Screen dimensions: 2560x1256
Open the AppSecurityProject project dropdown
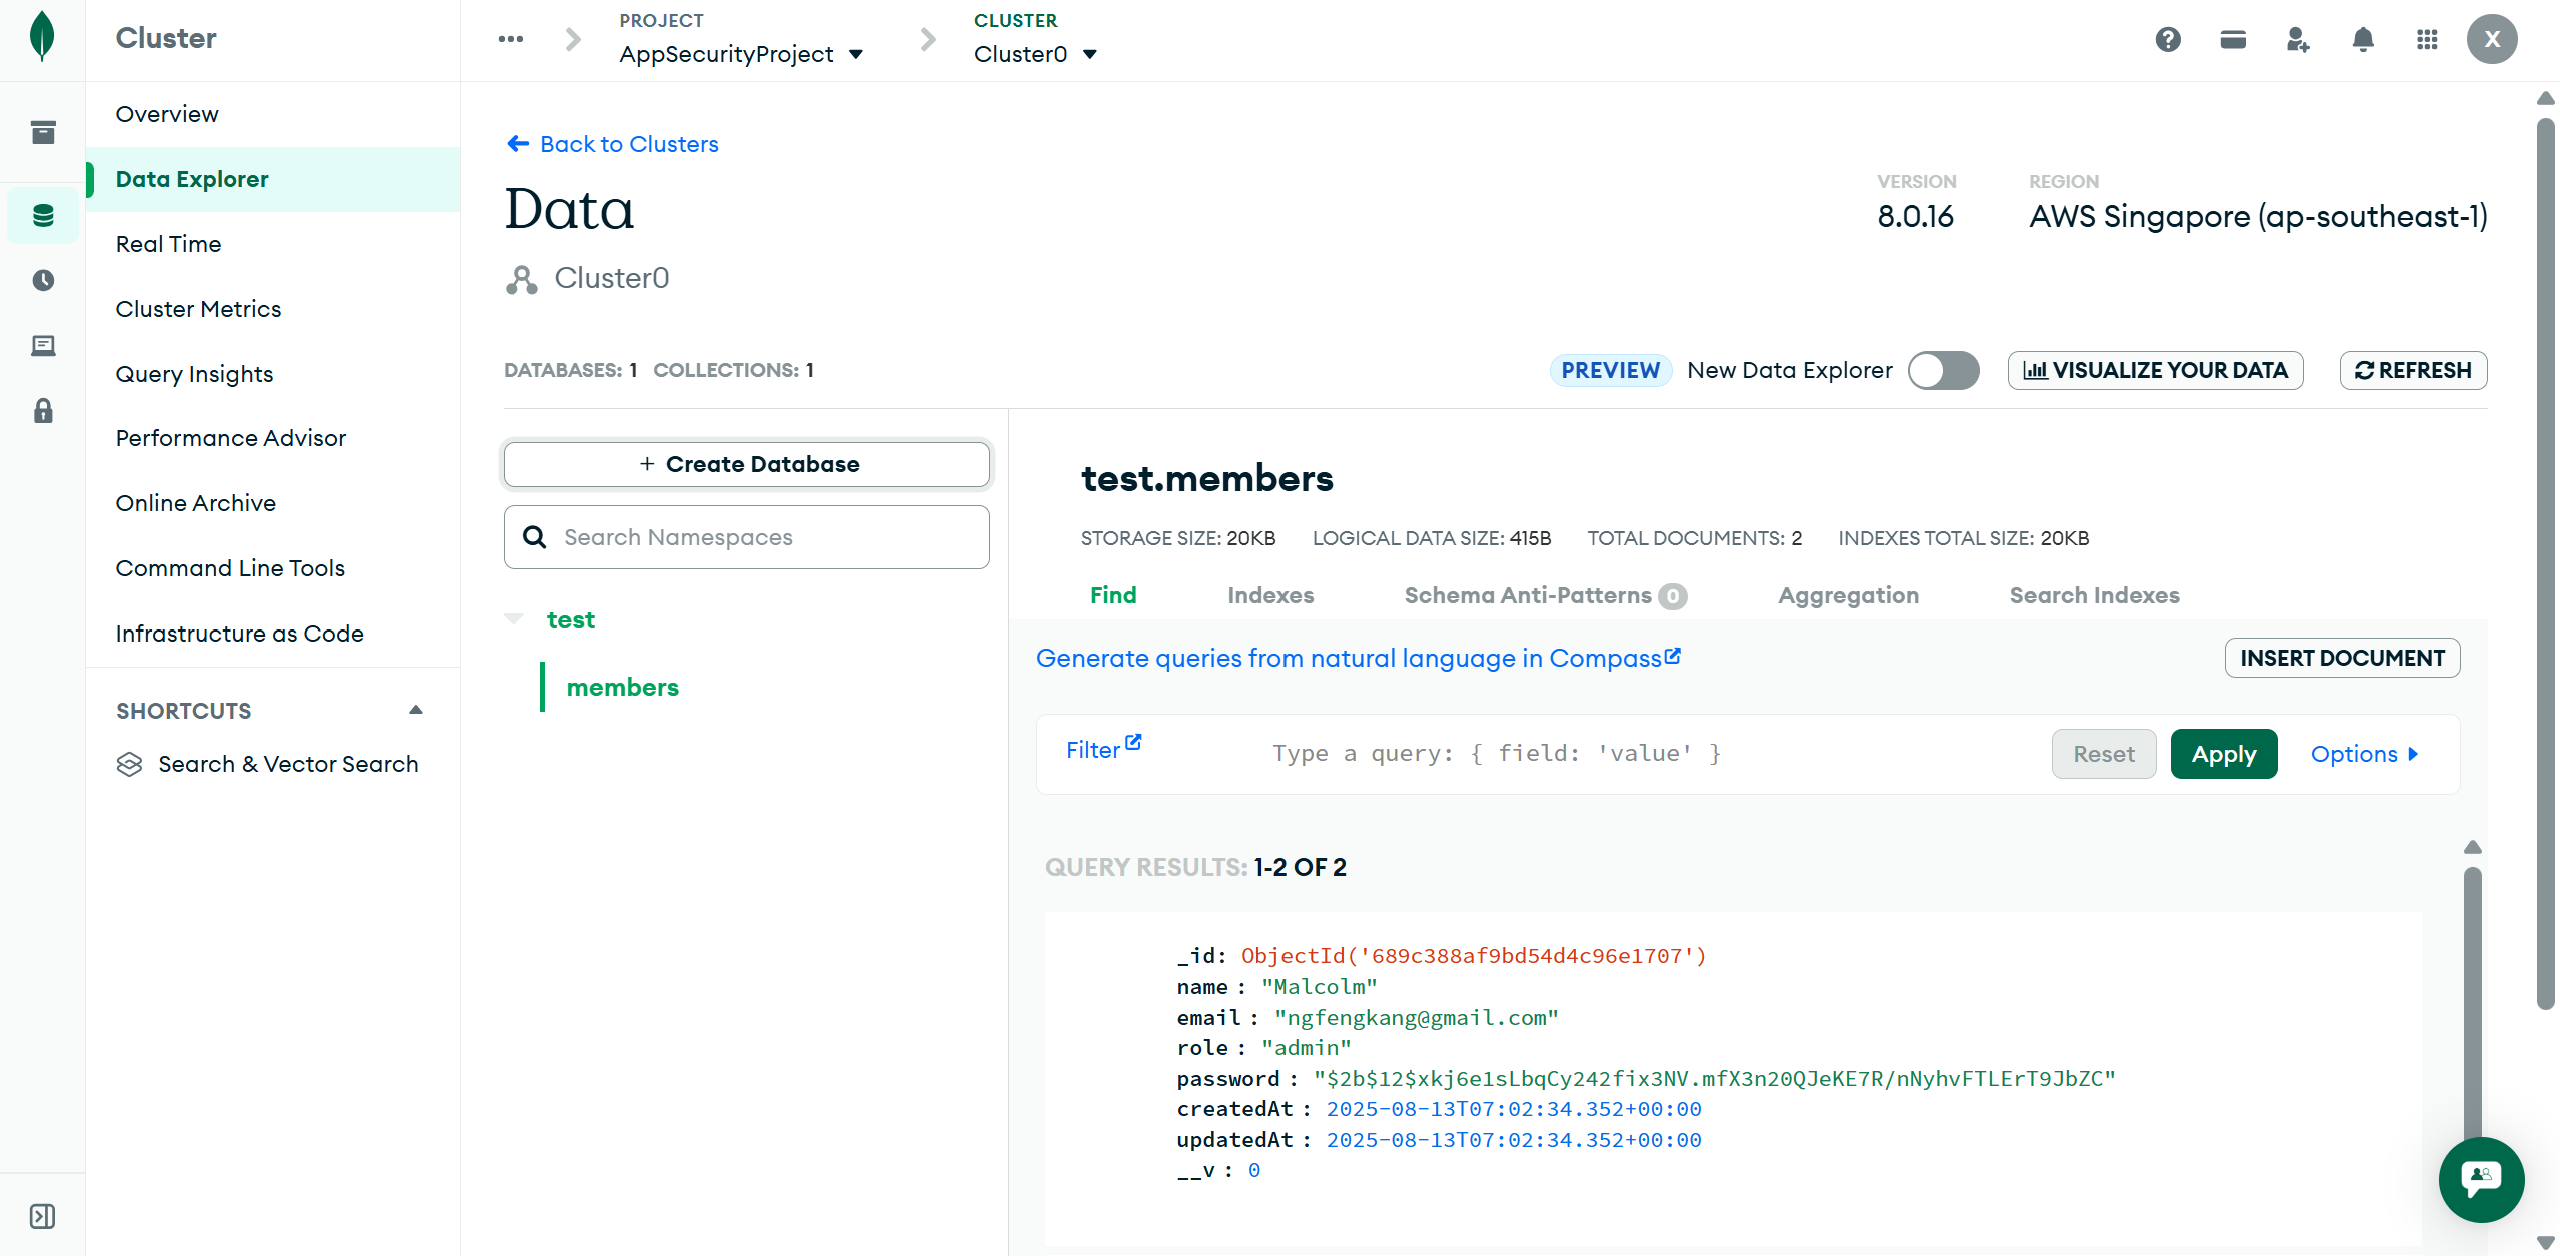pos(741,54)
